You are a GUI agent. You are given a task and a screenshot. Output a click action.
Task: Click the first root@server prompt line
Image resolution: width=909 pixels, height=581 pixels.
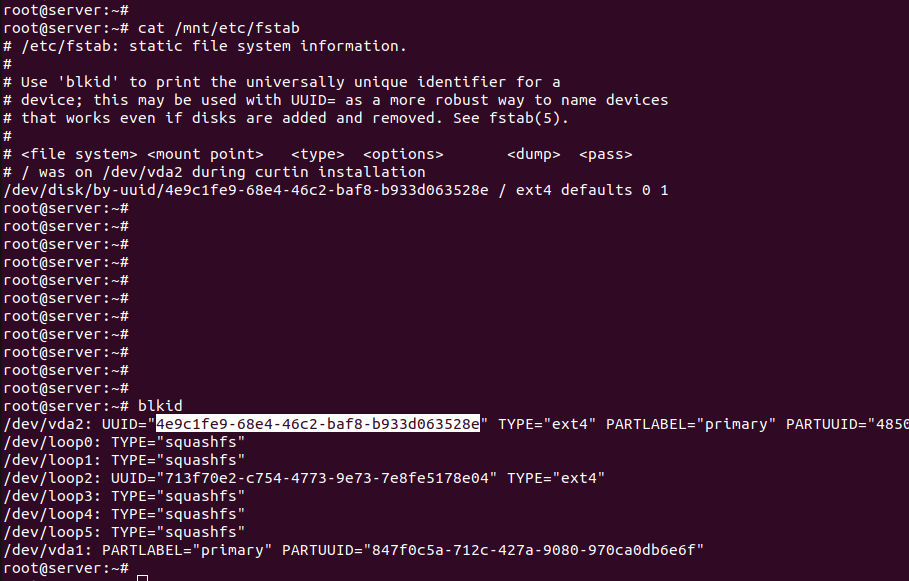coord(66,10)
